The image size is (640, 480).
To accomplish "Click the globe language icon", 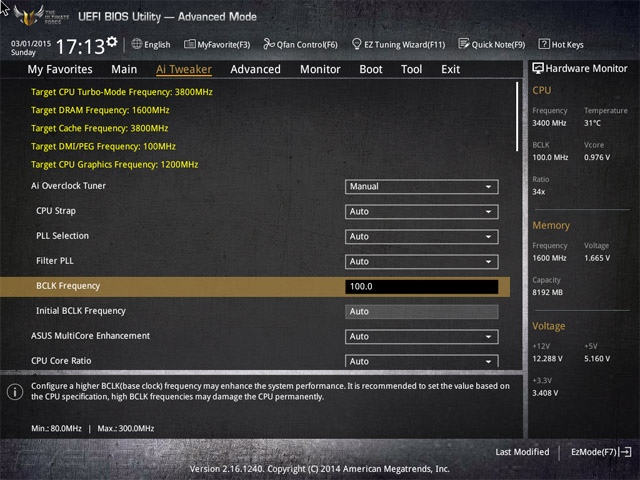I will click(x=137, y=44).
